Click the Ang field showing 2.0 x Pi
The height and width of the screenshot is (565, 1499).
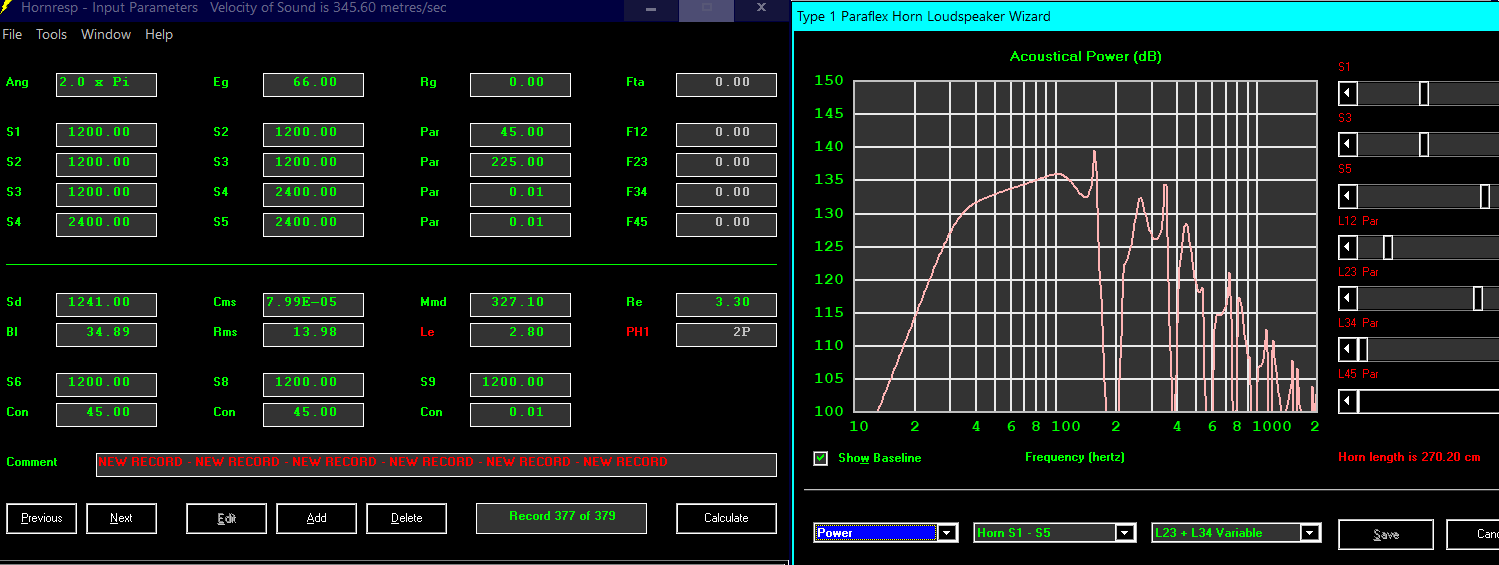coord(106,84)
